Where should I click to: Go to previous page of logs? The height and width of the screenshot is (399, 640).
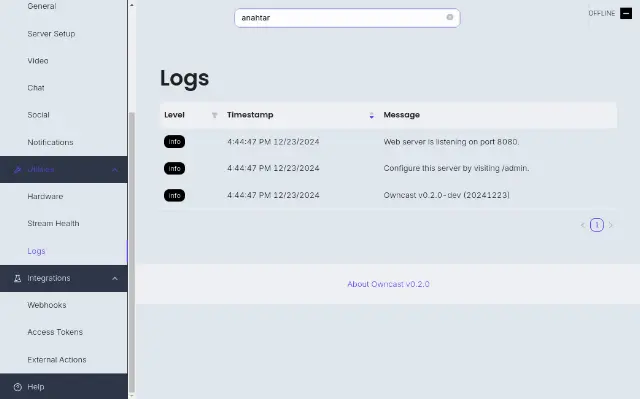(582, 225)
